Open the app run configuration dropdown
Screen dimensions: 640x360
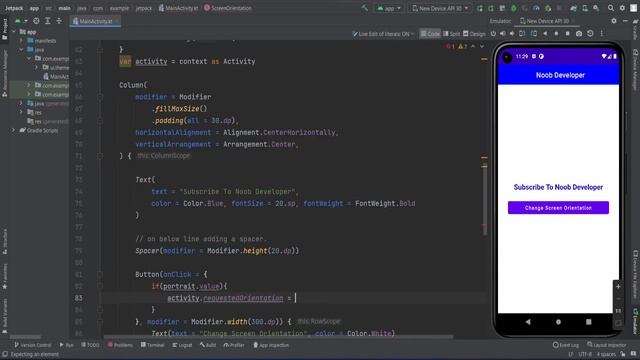coord(388,8)
